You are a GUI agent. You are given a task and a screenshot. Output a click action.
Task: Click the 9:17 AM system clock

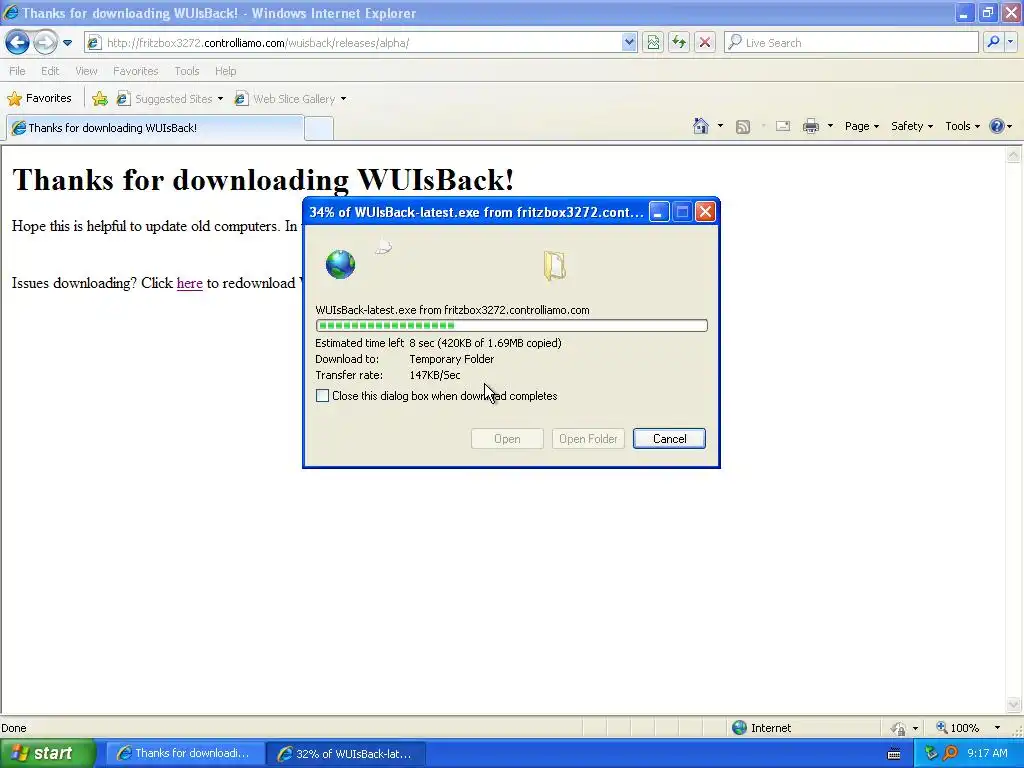tap(987, 754)
